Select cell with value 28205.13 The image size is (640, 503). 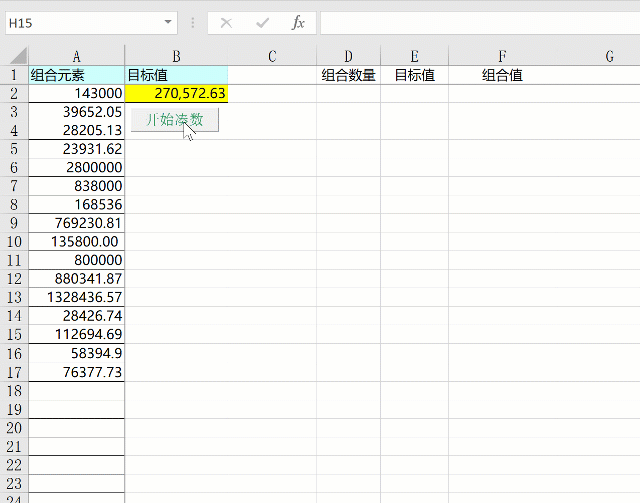(x=76, y=130)
